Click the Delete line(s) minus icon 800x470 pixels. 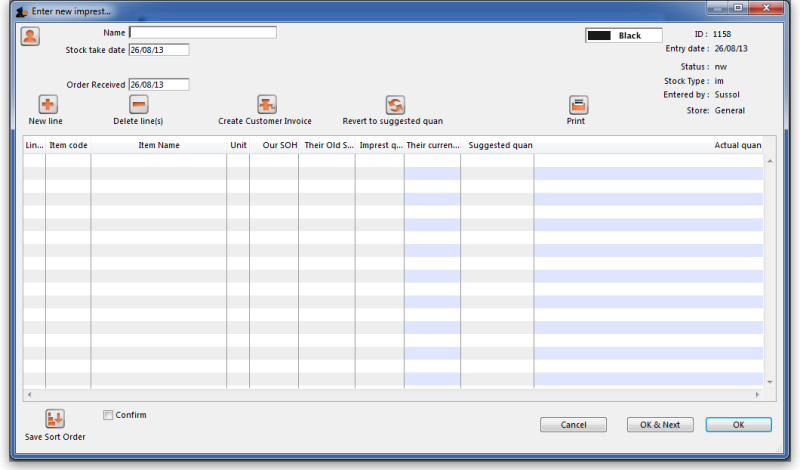pyautogui.click(x=138, y=104)
